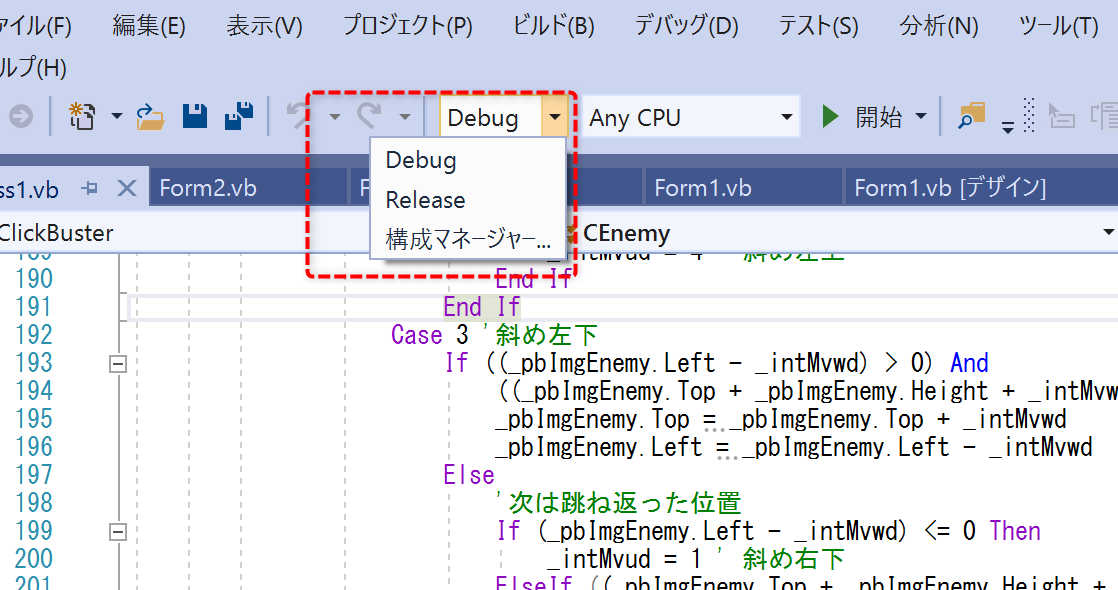Switch to the Form2.vb tab
Screen dimensions: 1118x590
pos(248,188)
